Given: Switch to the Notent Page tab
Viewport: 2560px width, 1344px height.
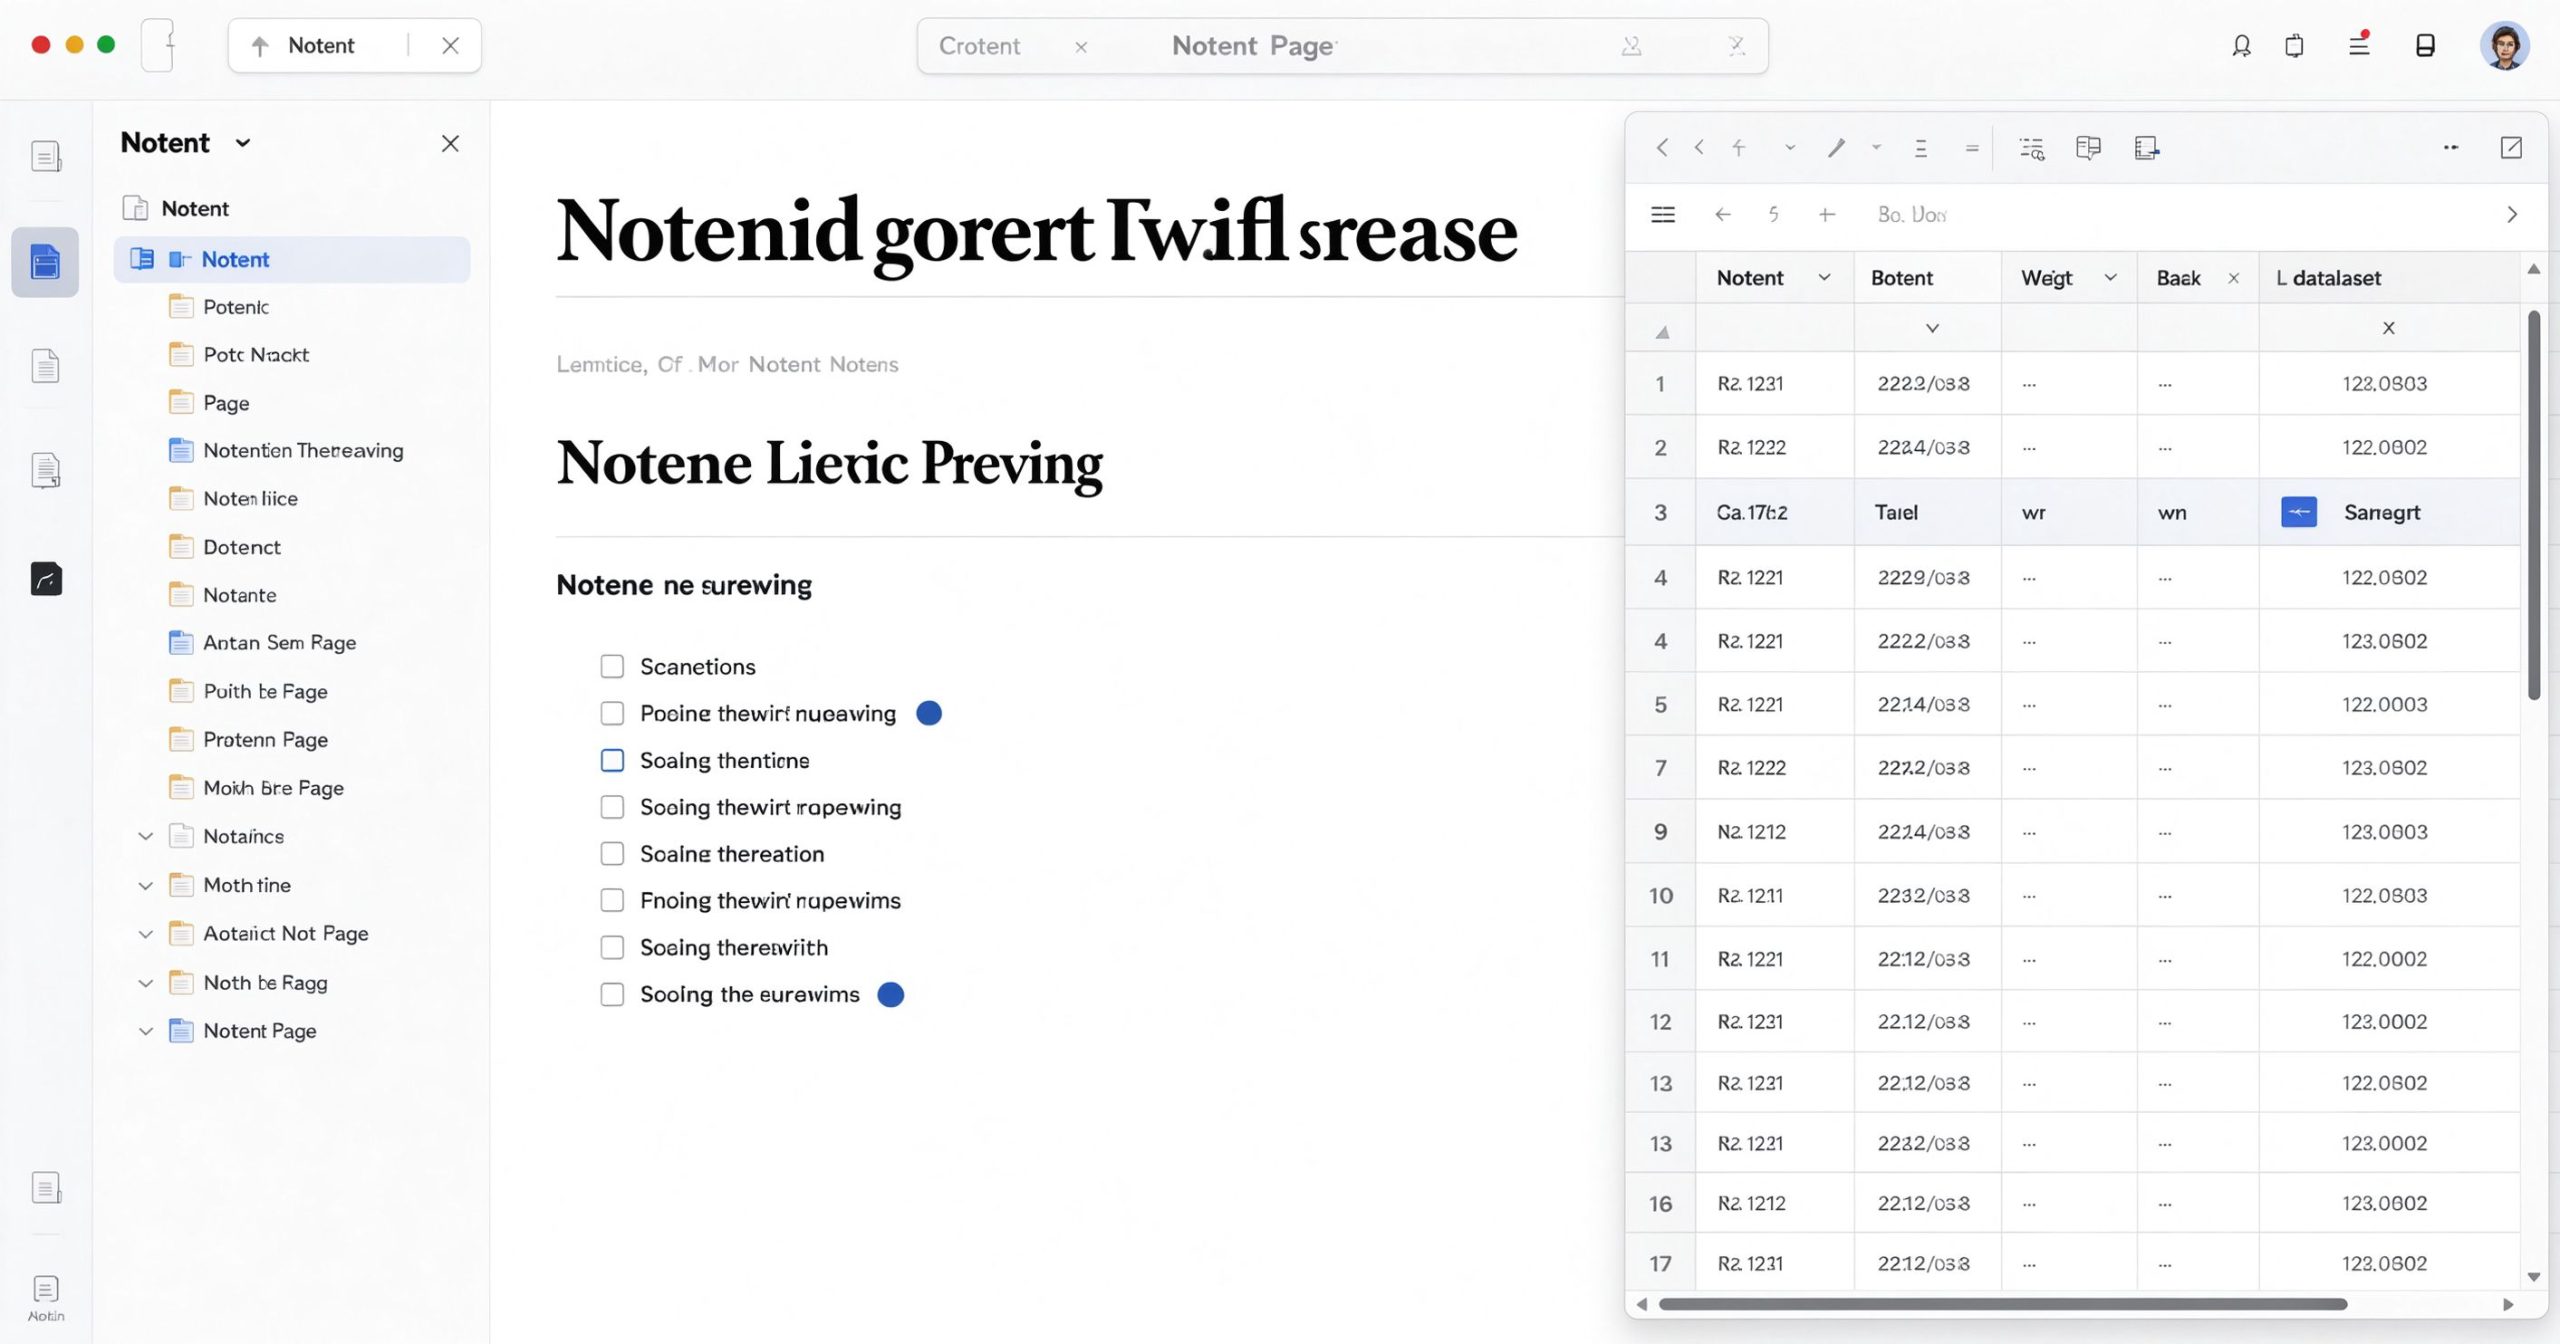Looking at the screenshot, I should pos(1253,46).
